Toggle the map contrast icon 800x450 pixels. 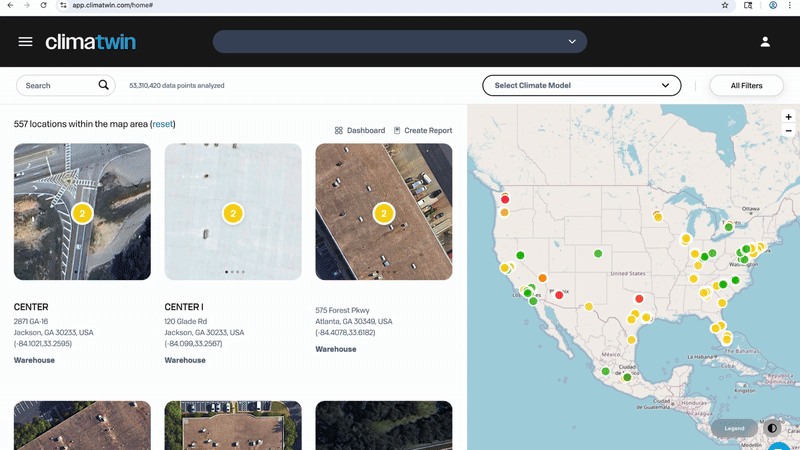pos(772,428)
